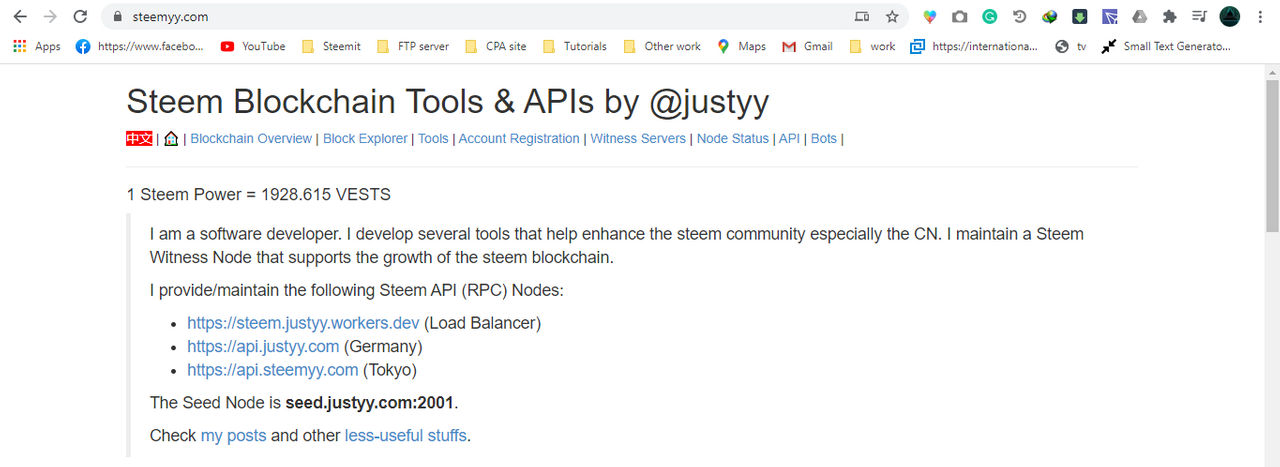Click the '1 Steem Power = 1928.615 VESTS' text
This screenshot has height=467, width=1280.
258,194
